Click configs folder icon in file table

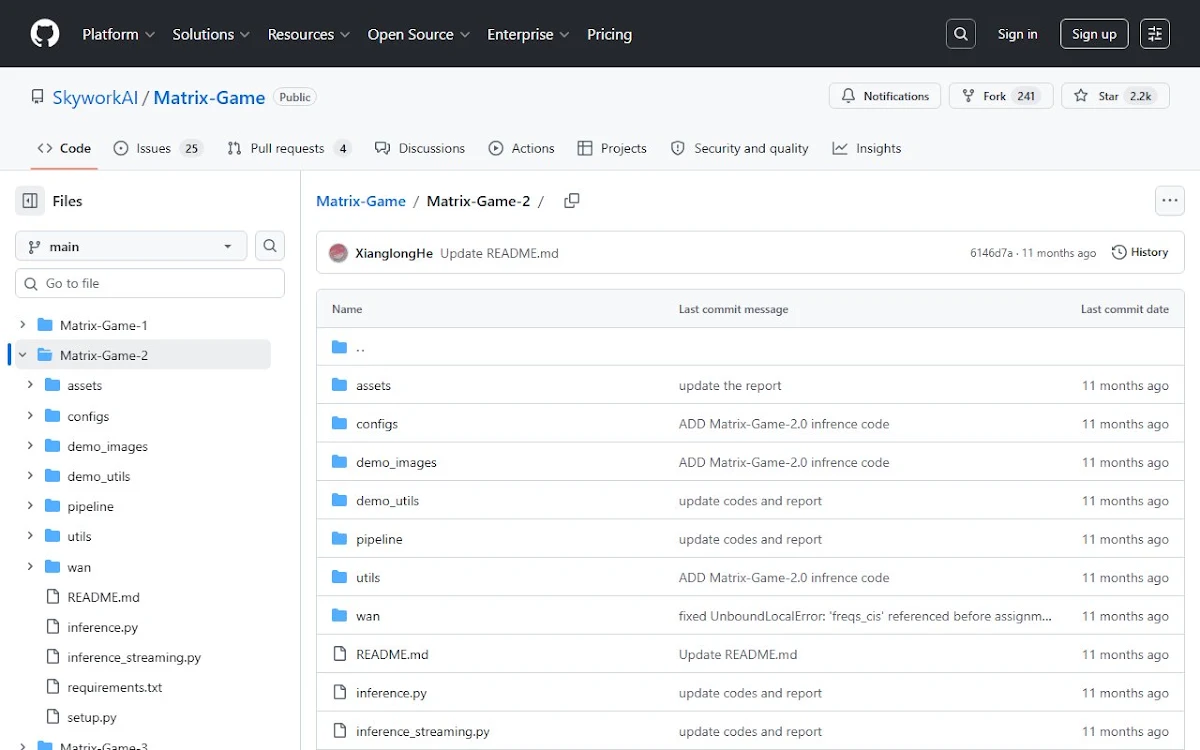click(x=339, y=424)
